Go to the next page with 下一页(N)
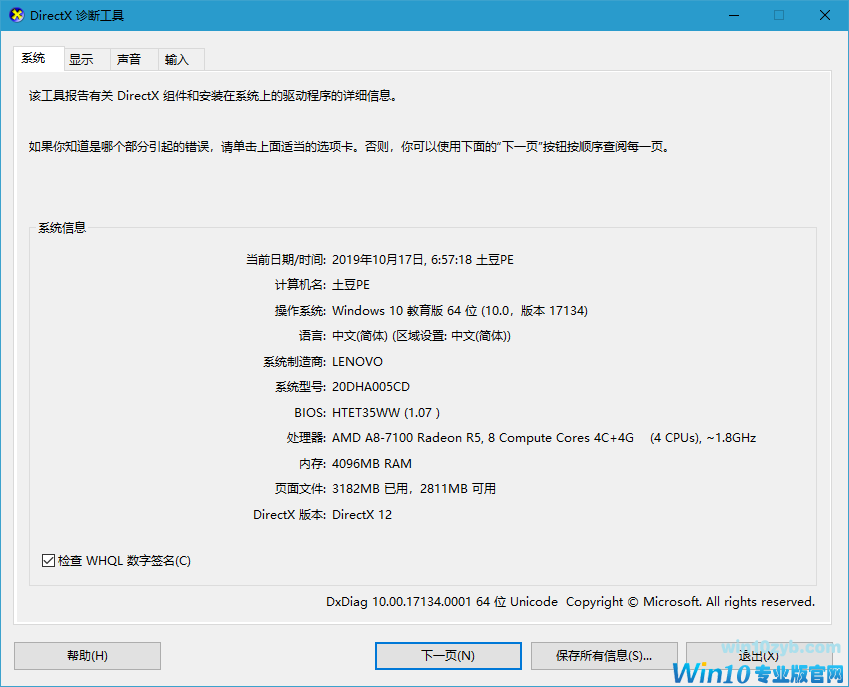 point(448,656)
